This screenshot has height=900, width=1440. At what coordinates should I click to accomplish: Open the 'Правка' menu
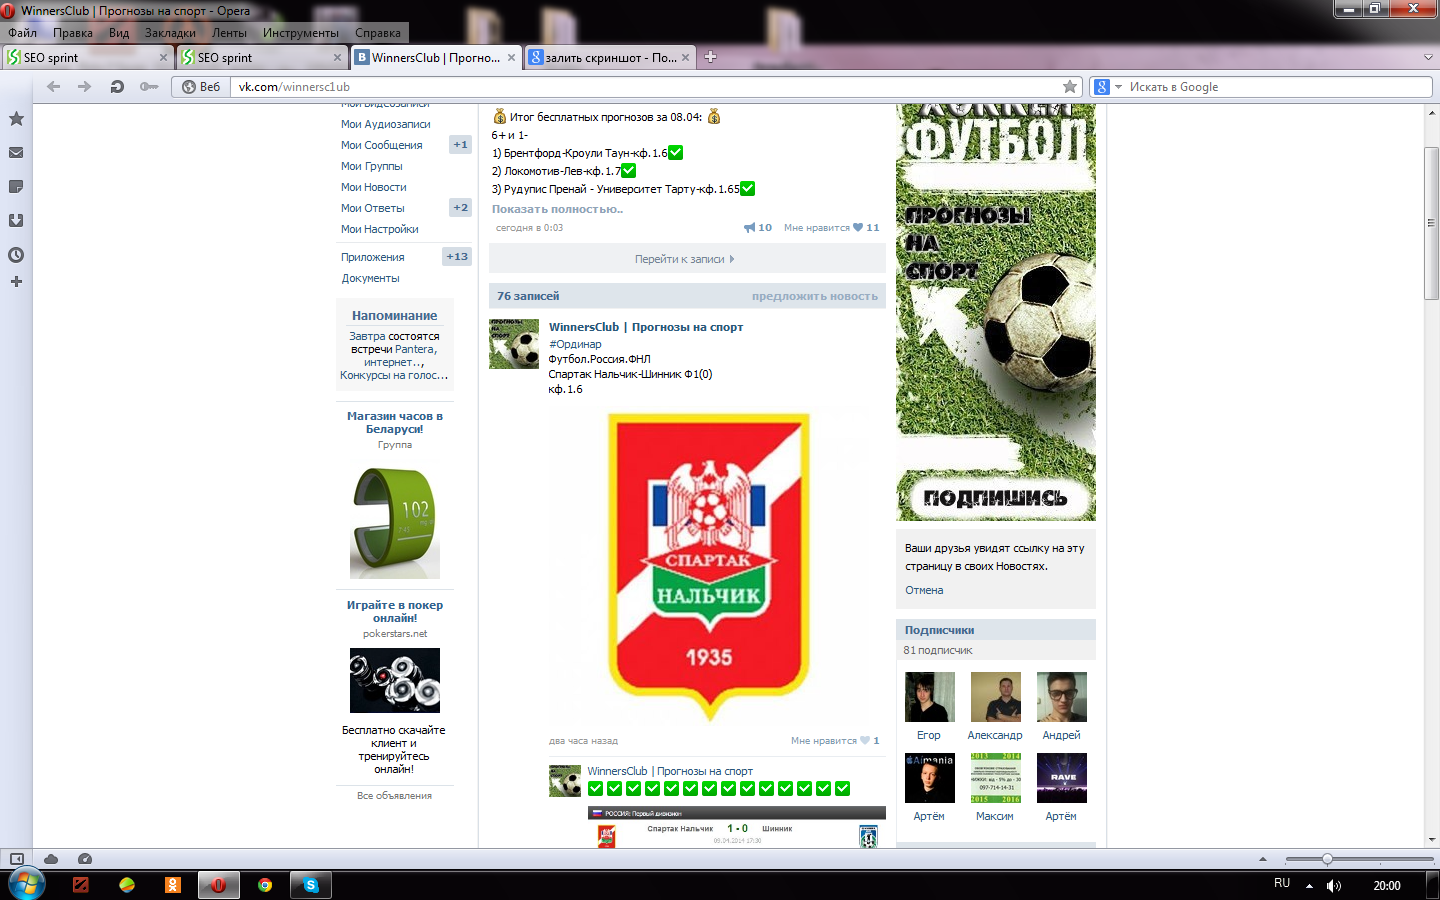pos(73,33)
